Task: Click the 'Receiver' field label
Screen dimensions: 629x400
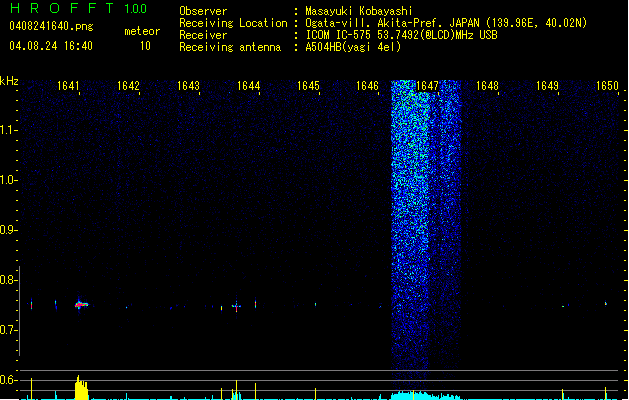Action: point(203,35)
